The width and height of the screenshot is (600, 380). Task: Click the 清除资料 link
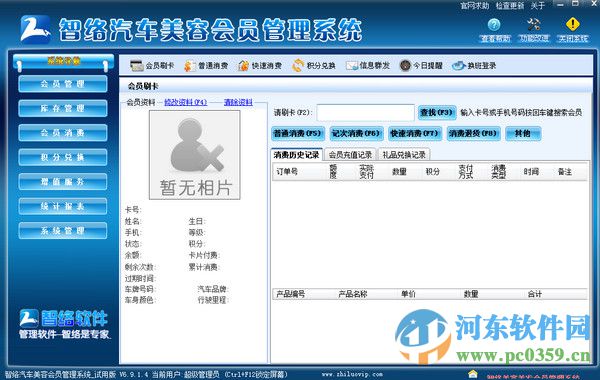click(x=238, y=102)
